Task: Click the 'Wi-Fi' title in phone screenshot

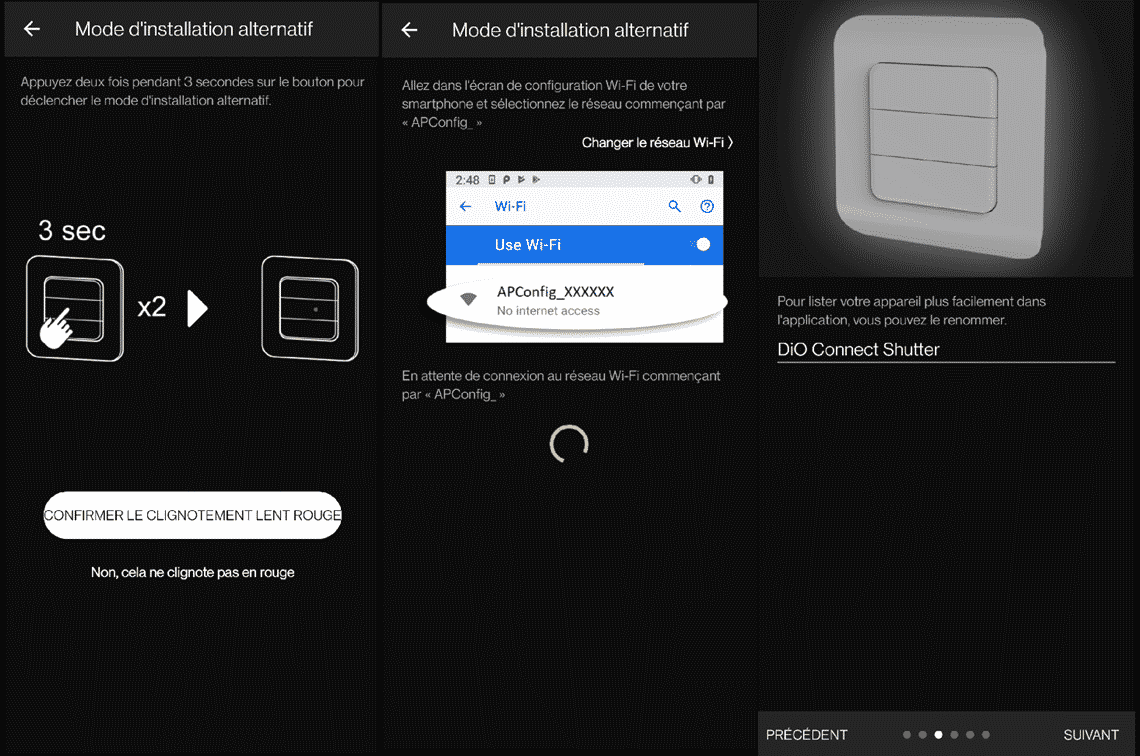Action: (510, 206)
